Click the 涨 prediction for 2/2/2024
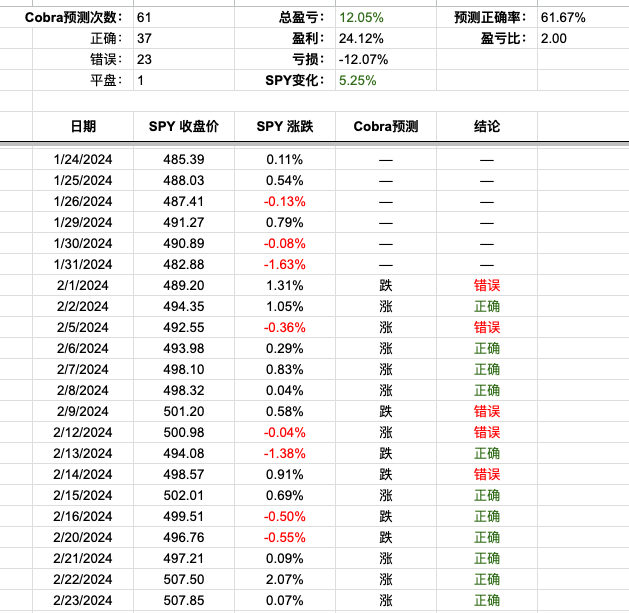Screen dimensions: 629x613 click(386, 306)
